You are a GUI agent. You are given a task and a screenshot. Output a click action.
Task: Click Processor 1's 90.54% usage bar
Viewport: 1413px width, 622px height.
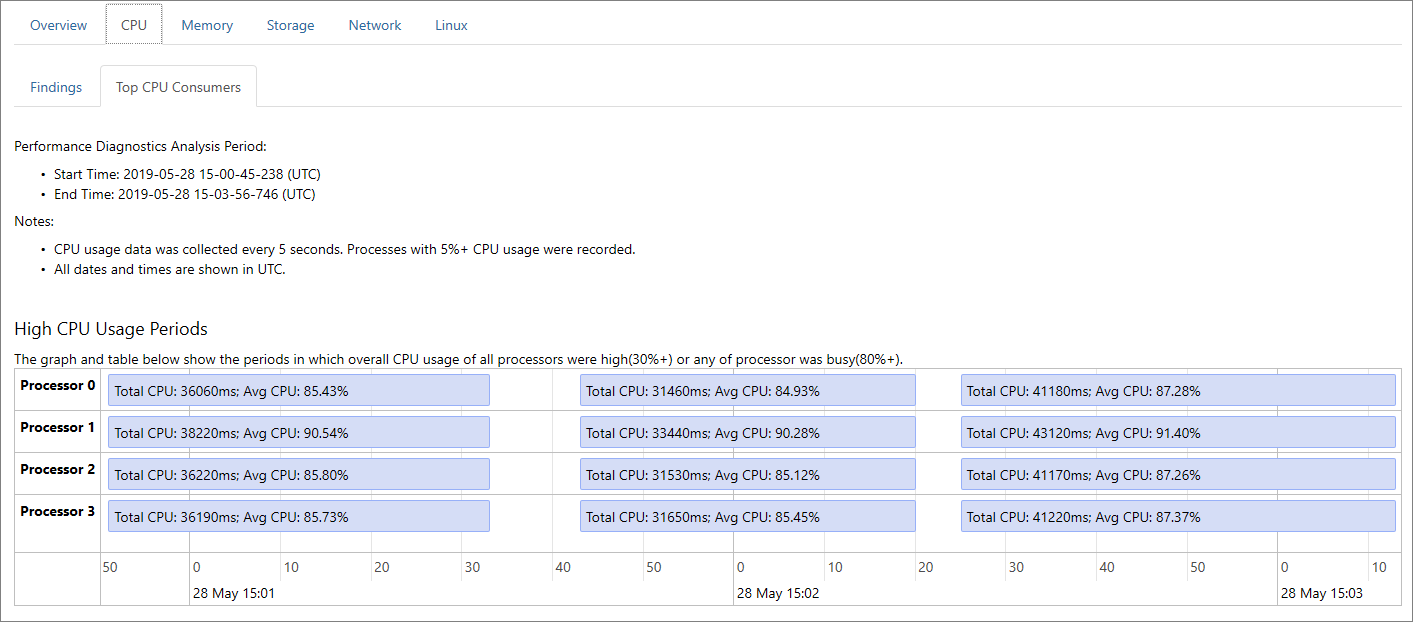tap(297, 432)
